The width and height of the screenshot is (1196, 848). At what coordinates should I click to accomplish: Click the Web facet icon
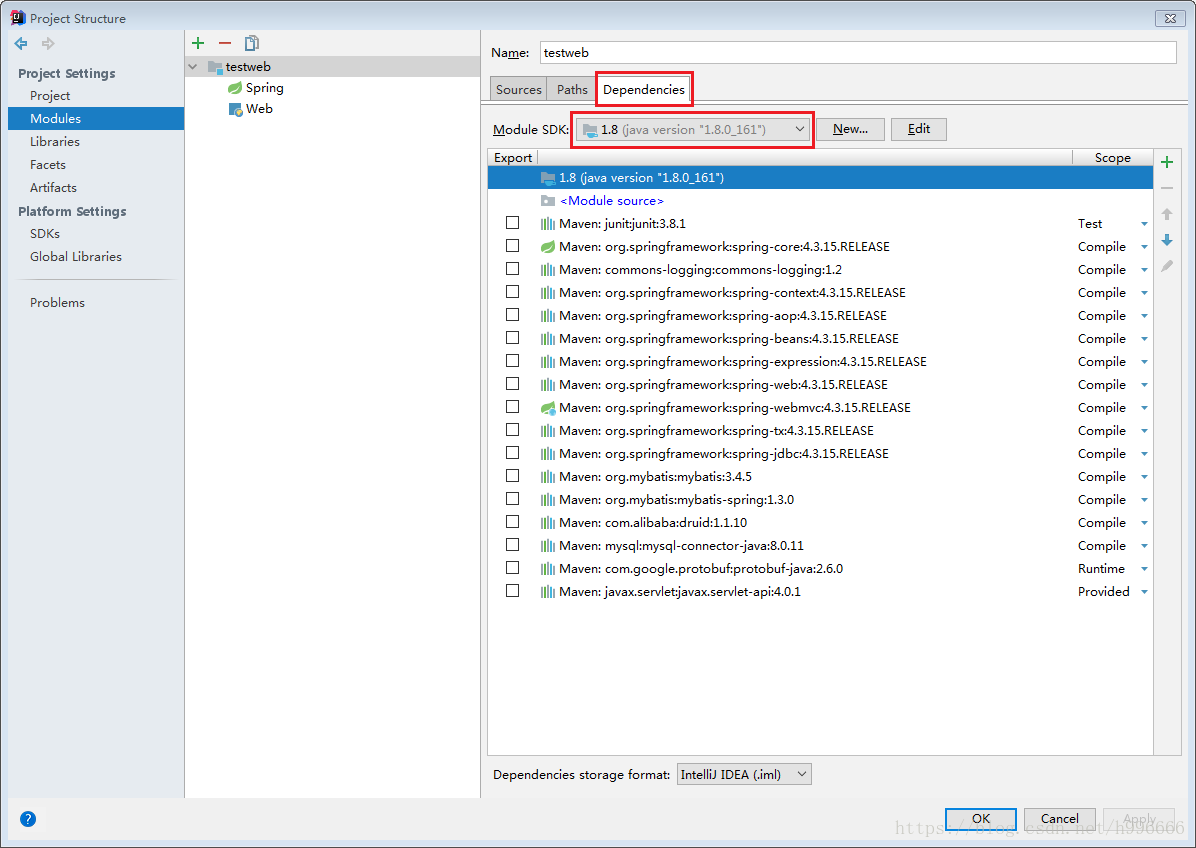236,109
